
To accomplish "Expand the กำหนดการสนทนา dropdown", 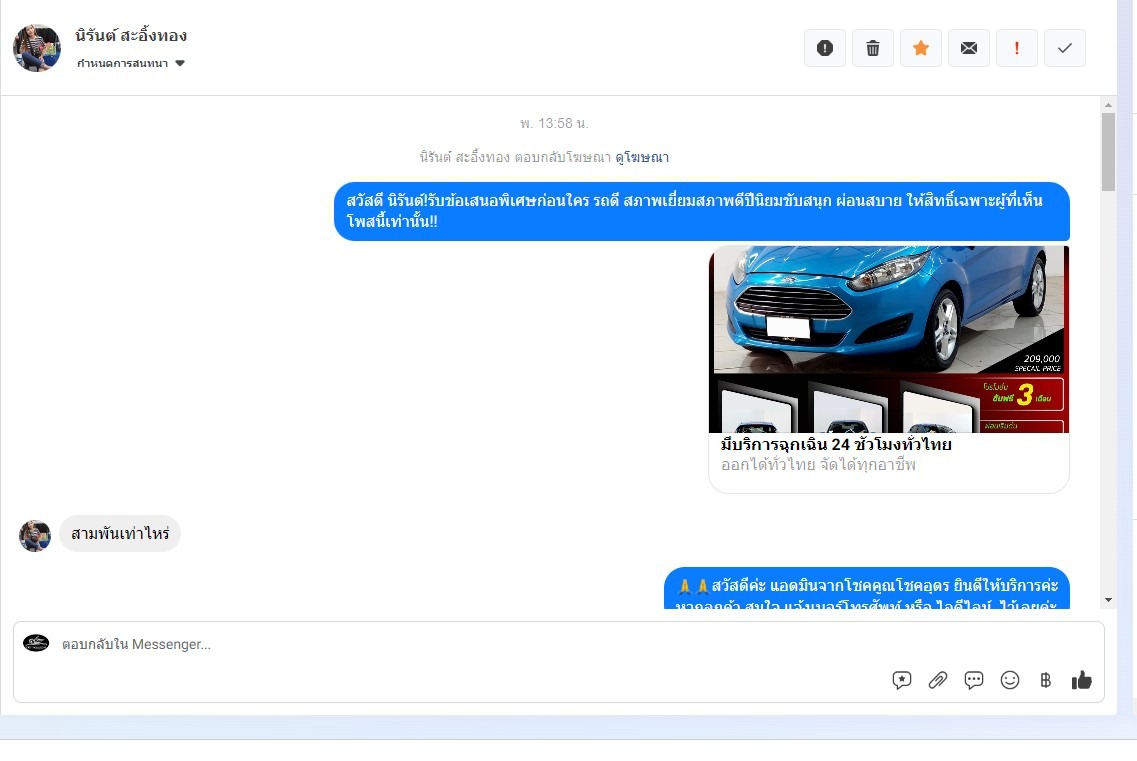I will [x=131, y=63].
